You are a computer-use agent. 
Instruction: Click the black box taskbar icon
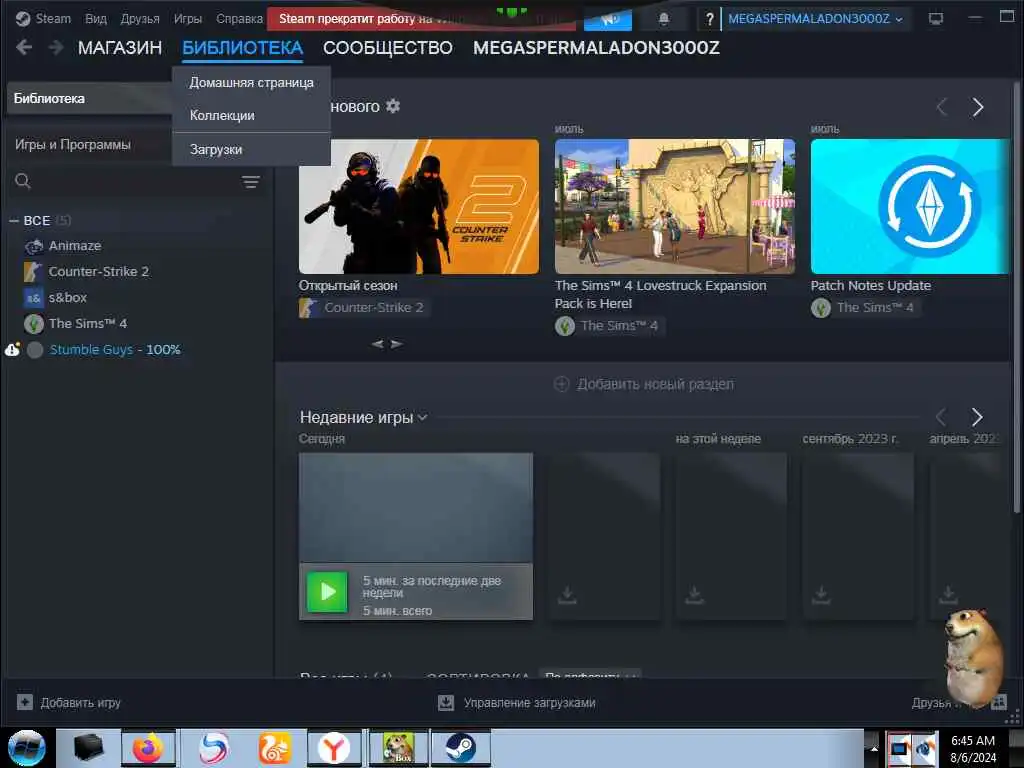[88, 748]
